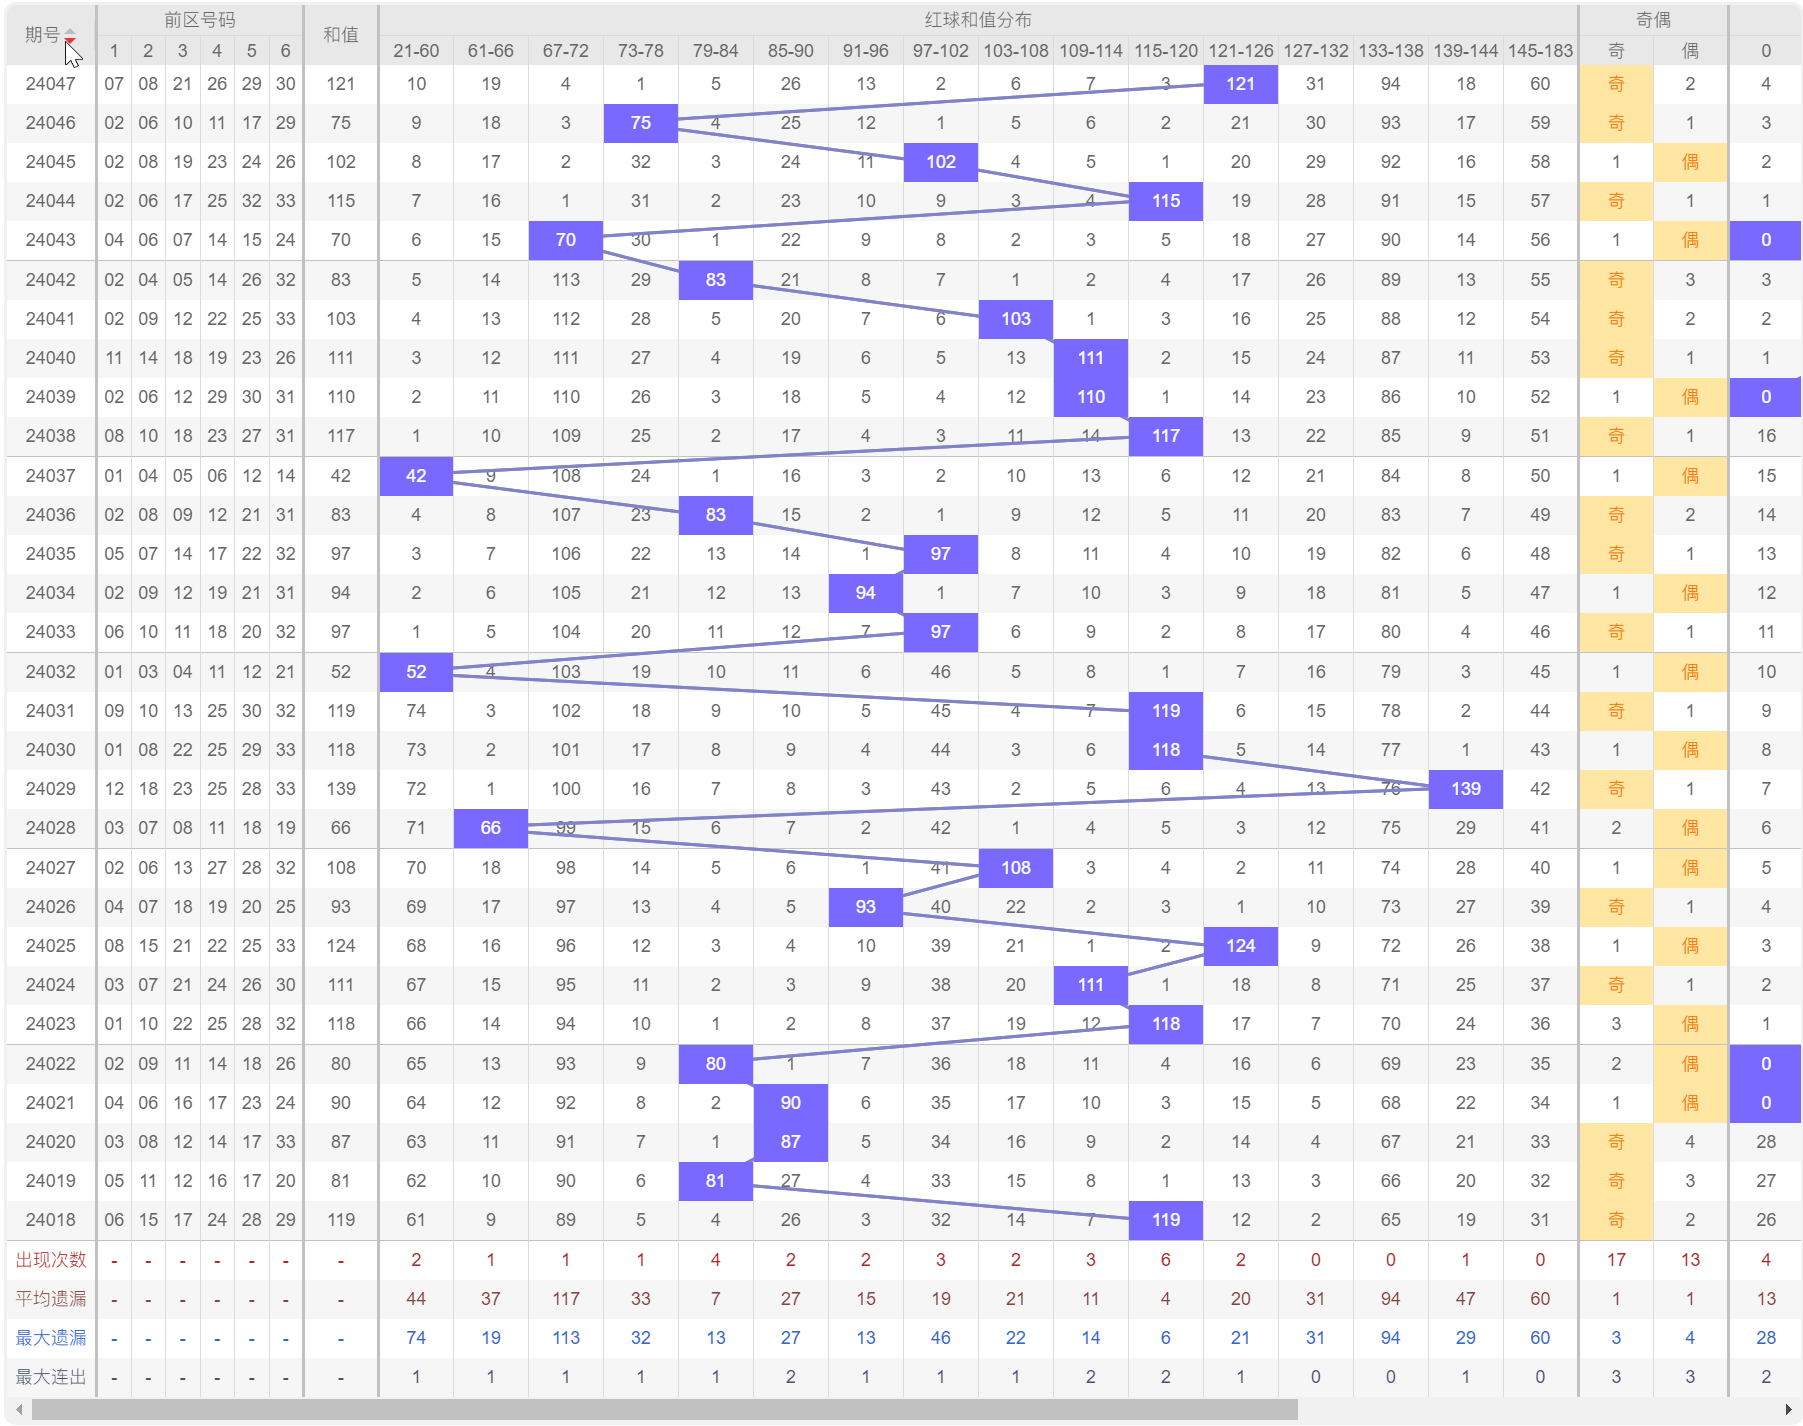This screenshot has width=1803, height=1426.
Task: Select the 91-96 range column header
Action: coord(866,51)
